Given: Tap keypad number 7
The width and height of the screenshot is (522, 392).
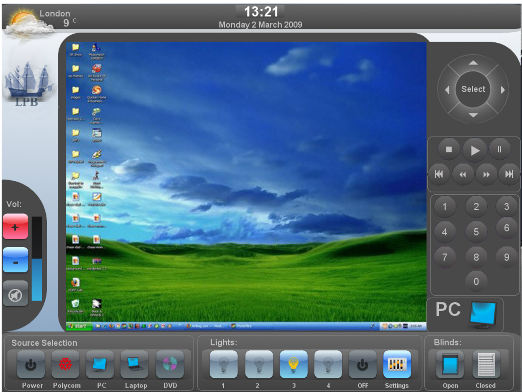Looking at the screenshot, I should (x=444, y=257).
